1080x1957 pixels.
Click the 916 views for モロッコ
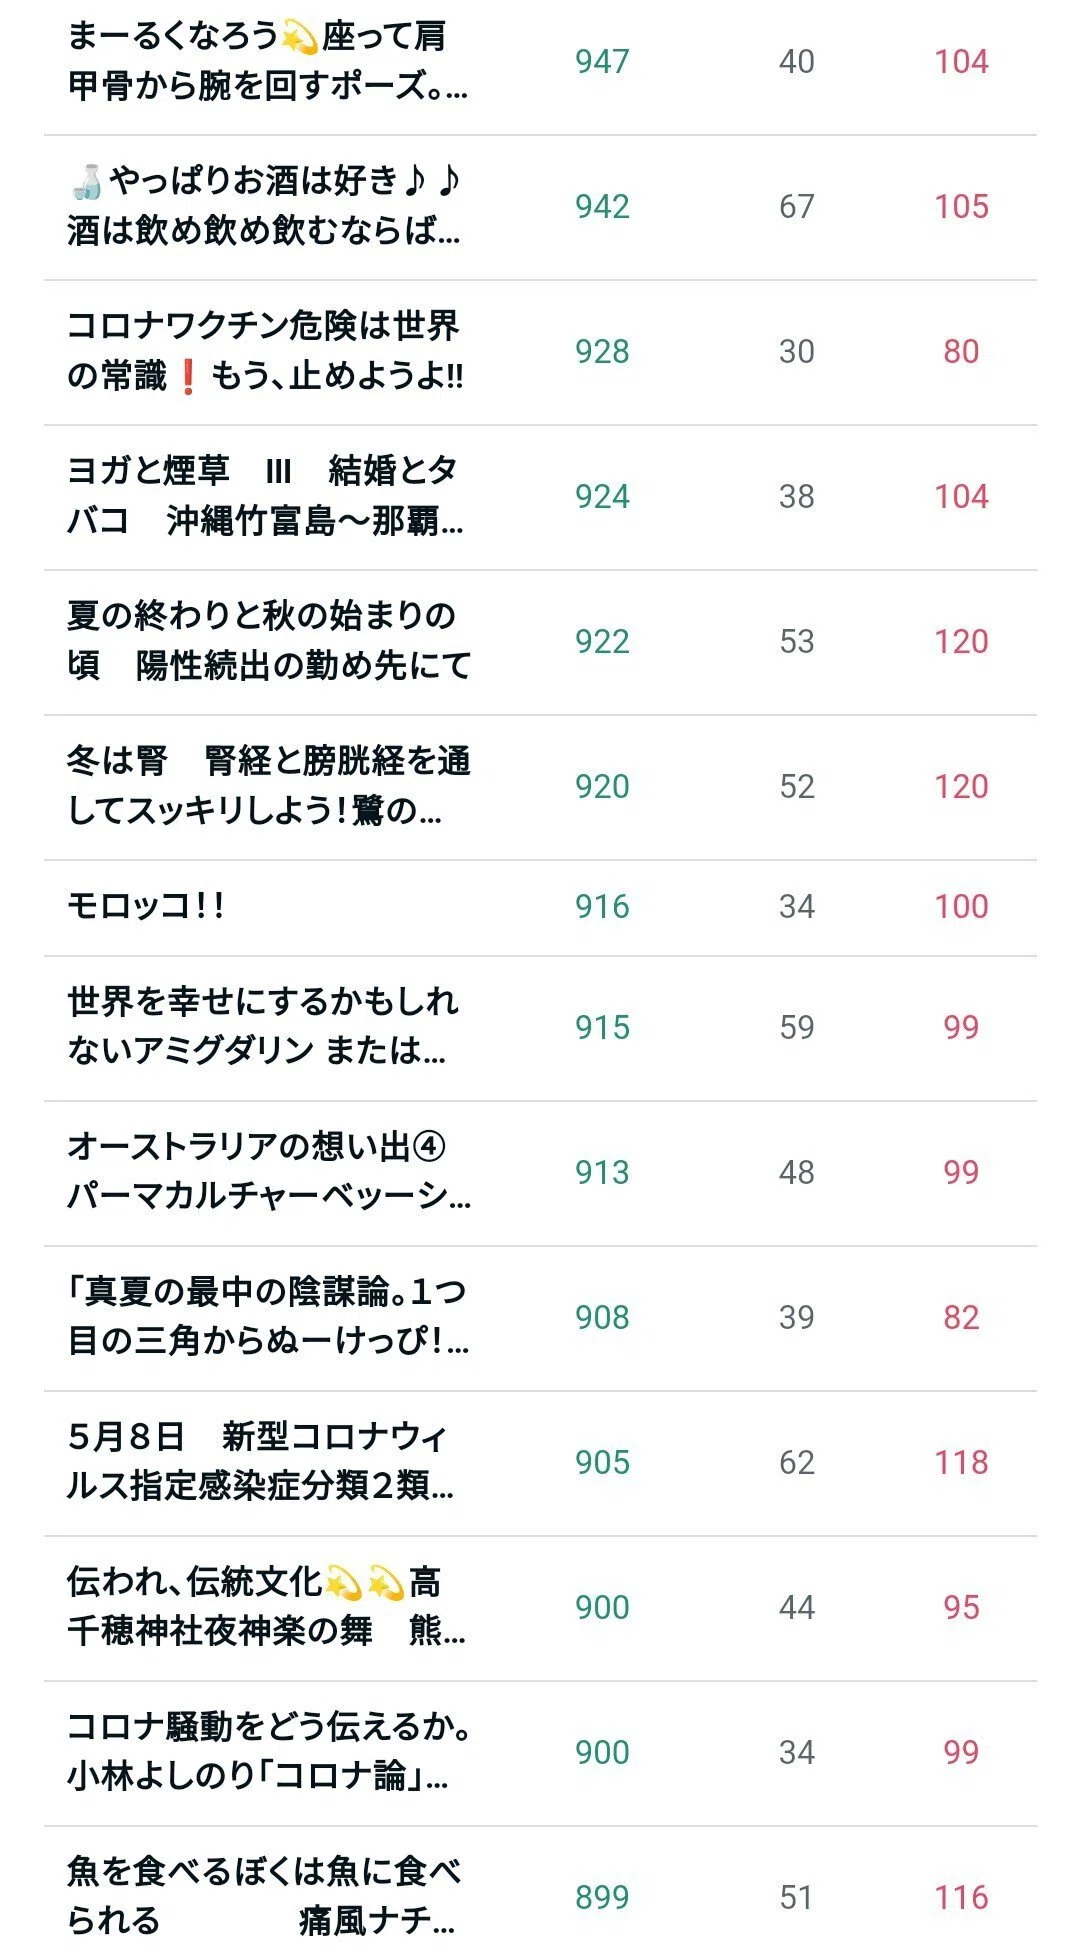pos(602,906)
